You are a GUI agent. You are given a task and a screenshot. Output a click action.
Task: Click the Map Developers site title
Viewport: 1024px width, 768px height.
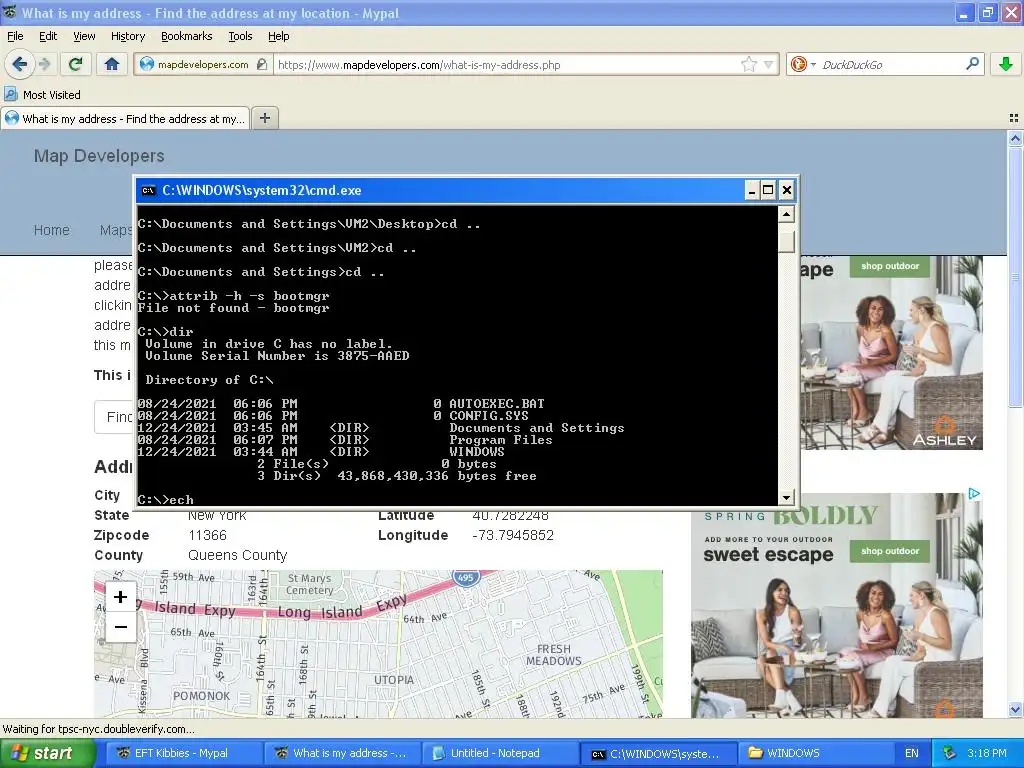coord(99,156)
